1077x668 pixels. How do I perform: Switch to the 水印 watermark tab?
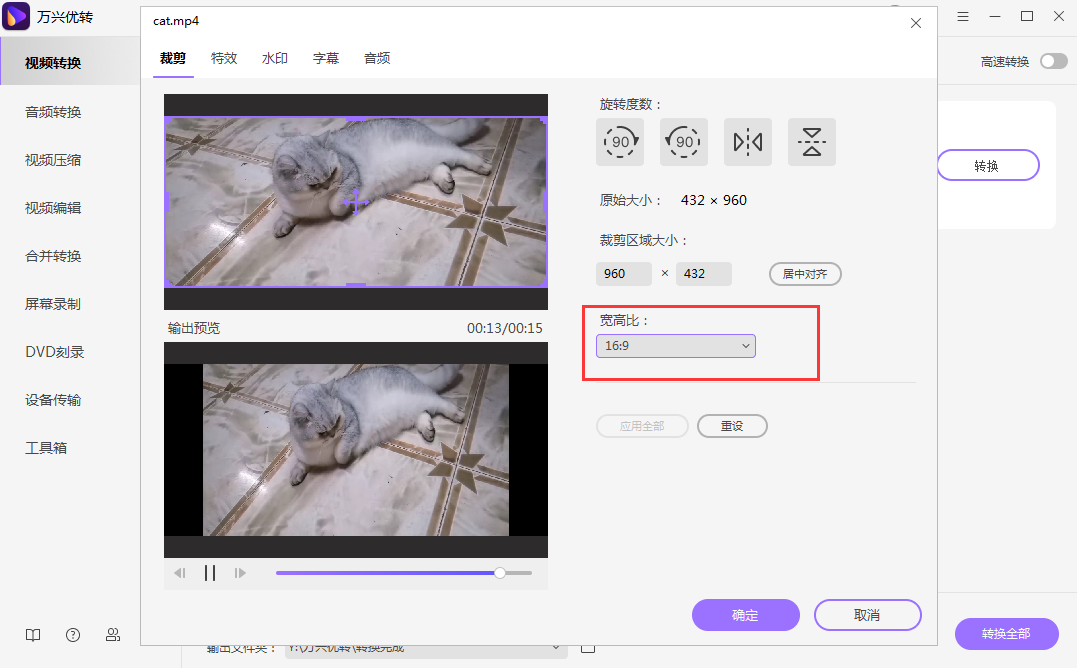tap(274, 58)
